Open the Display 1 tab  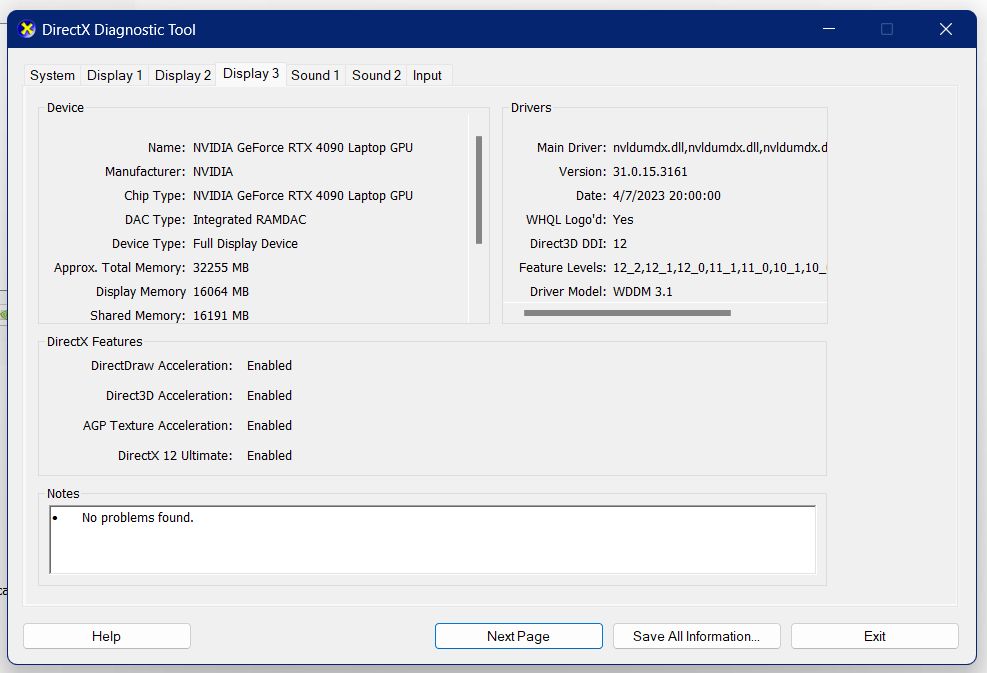115,75
